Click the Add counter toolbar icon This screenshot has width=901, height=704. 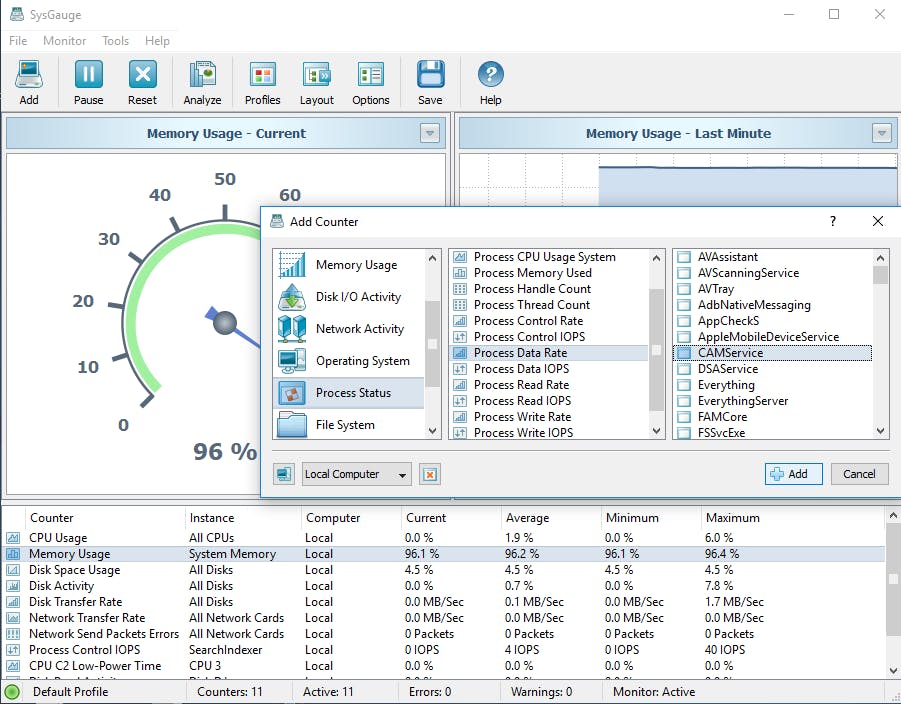29,82
